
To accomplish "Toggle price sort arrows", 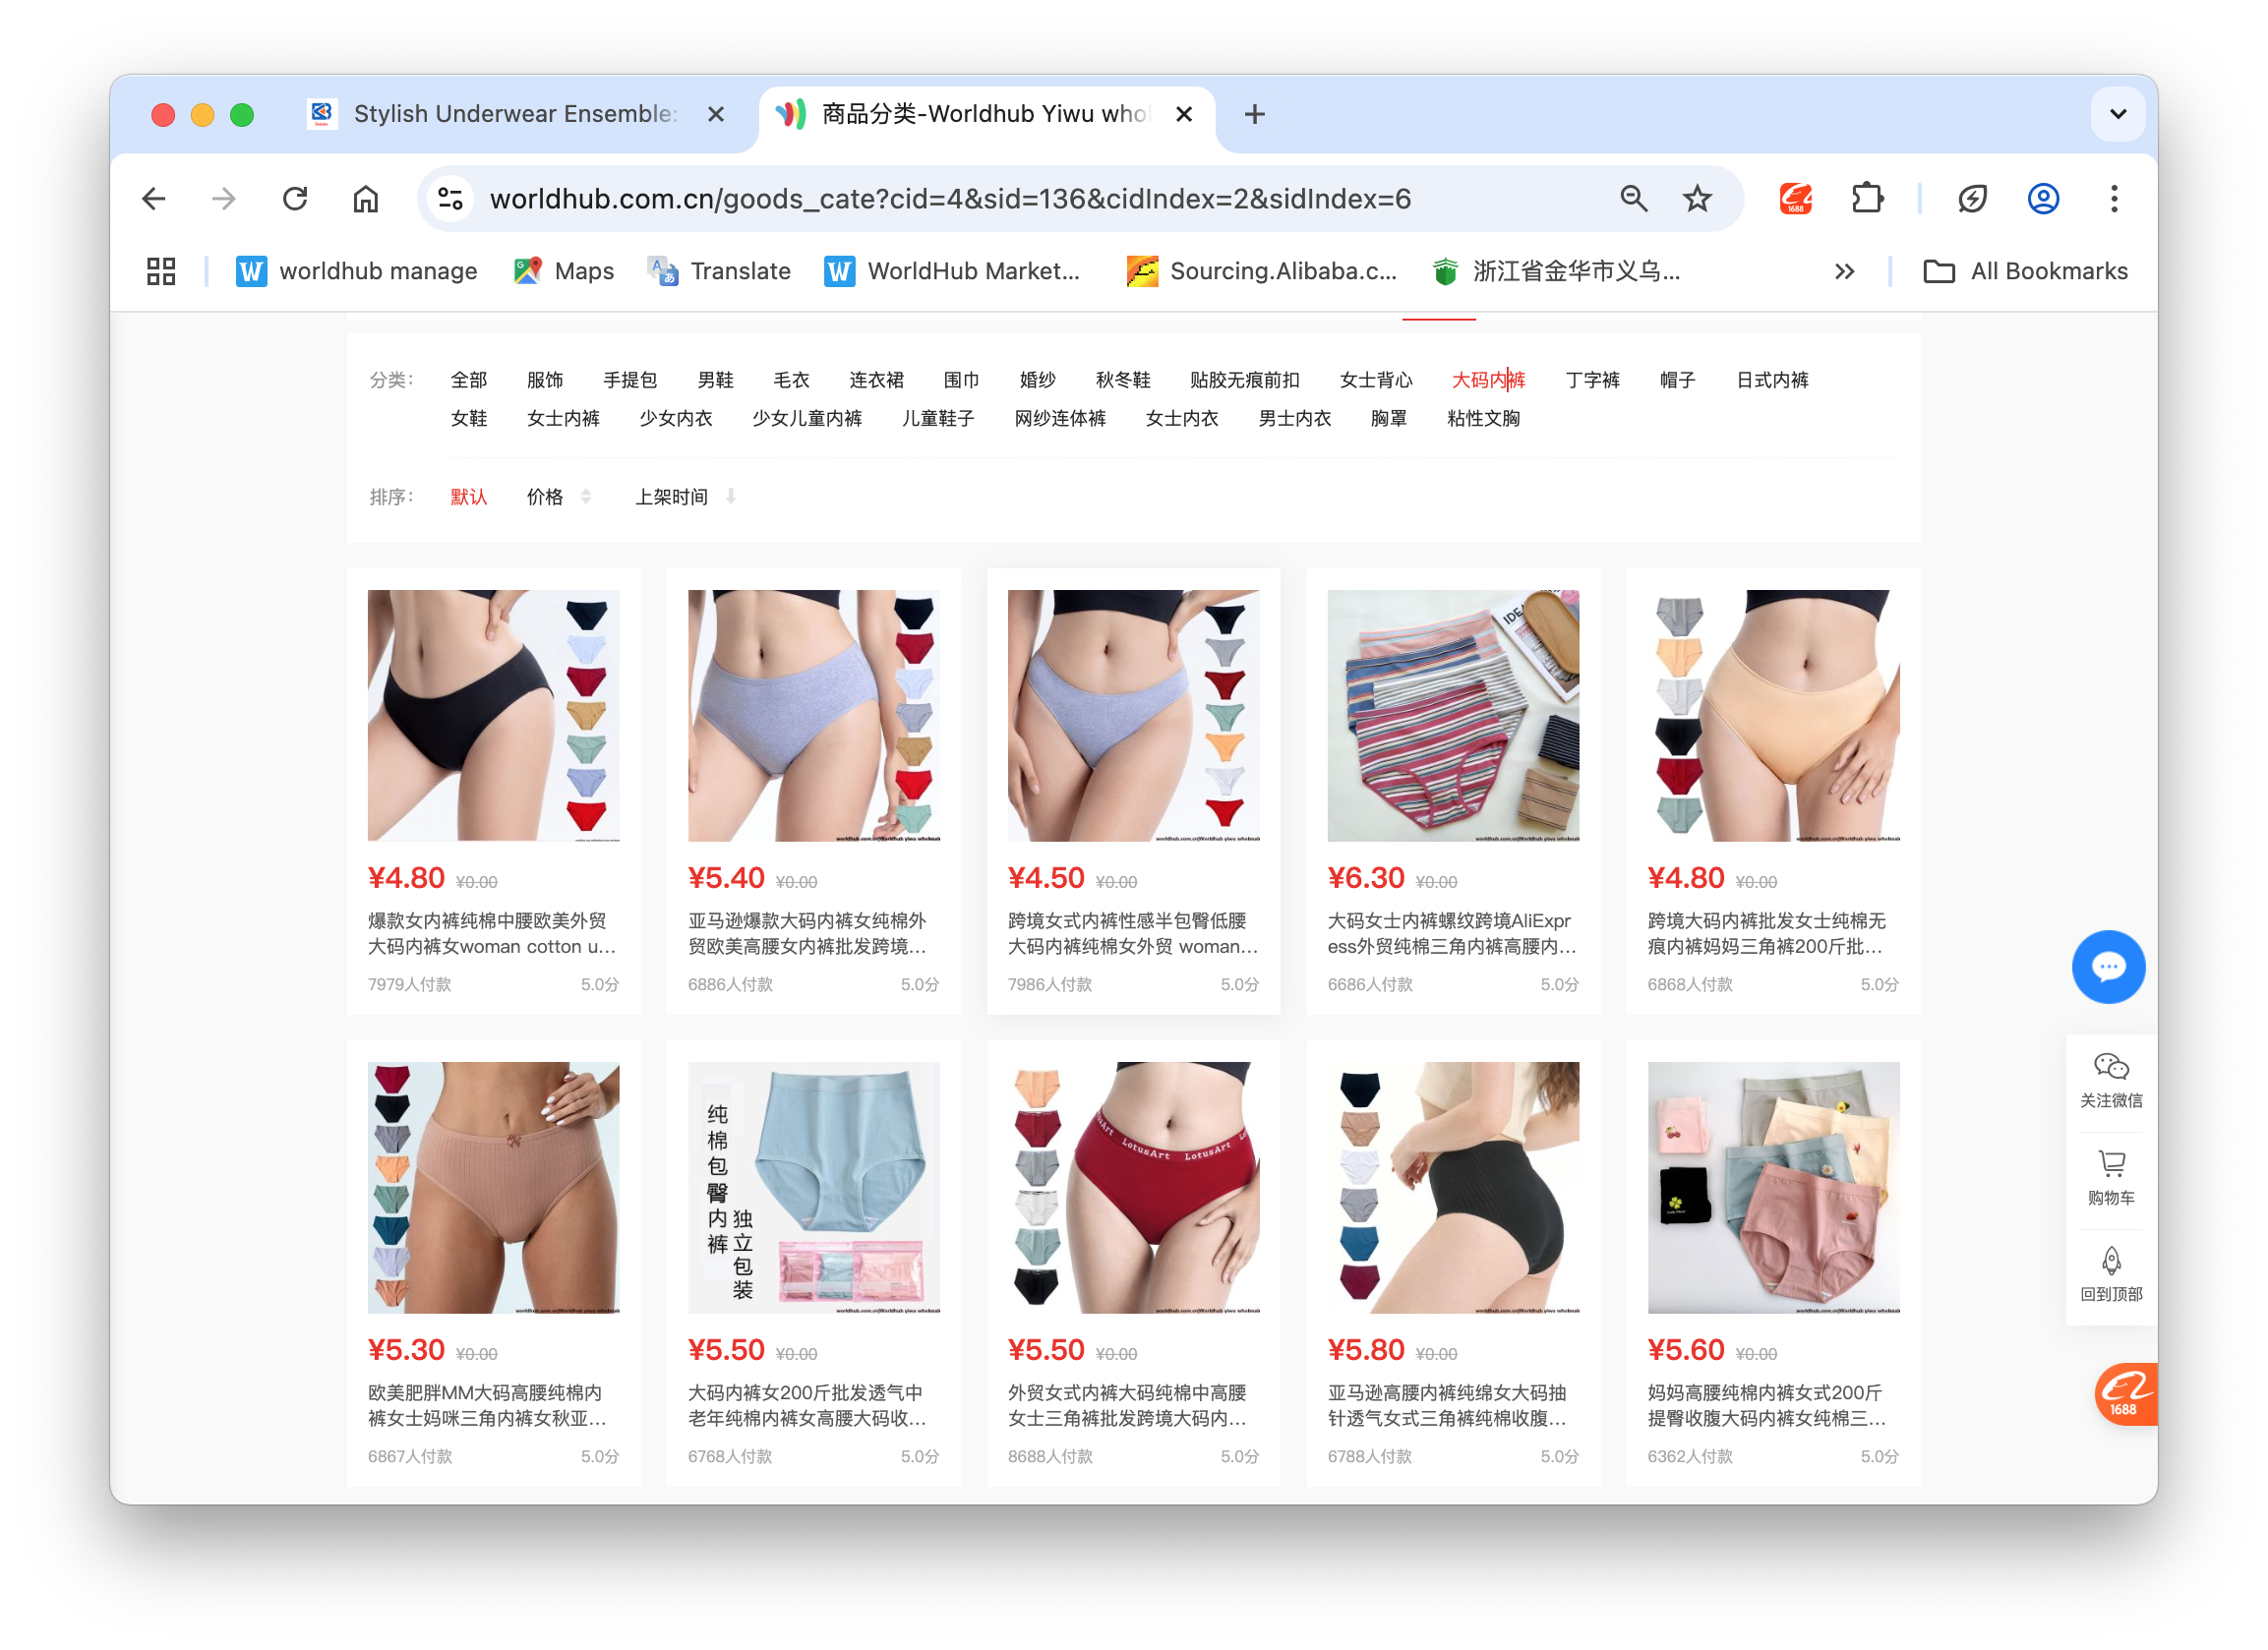I will point(586,497).
